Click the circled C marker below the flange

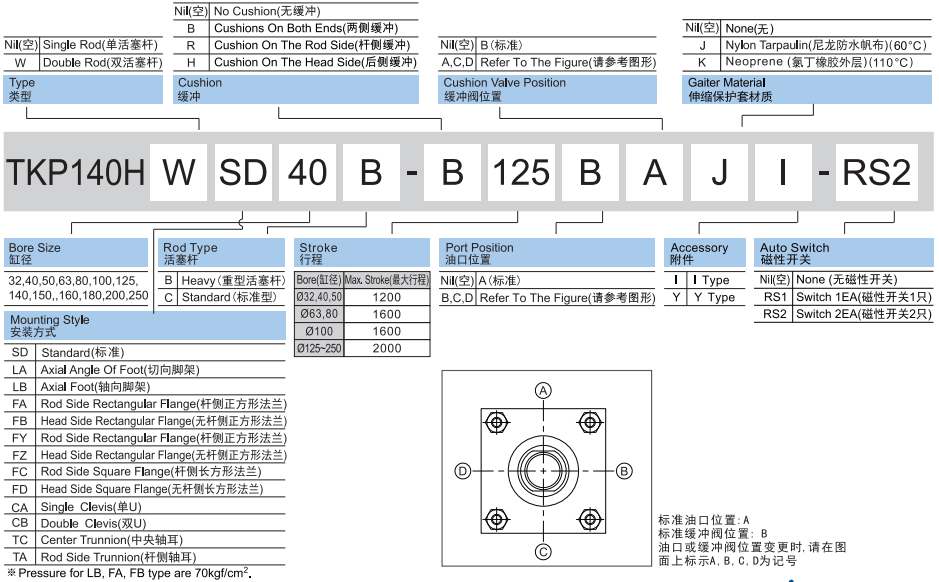click(x=543, y=551)
